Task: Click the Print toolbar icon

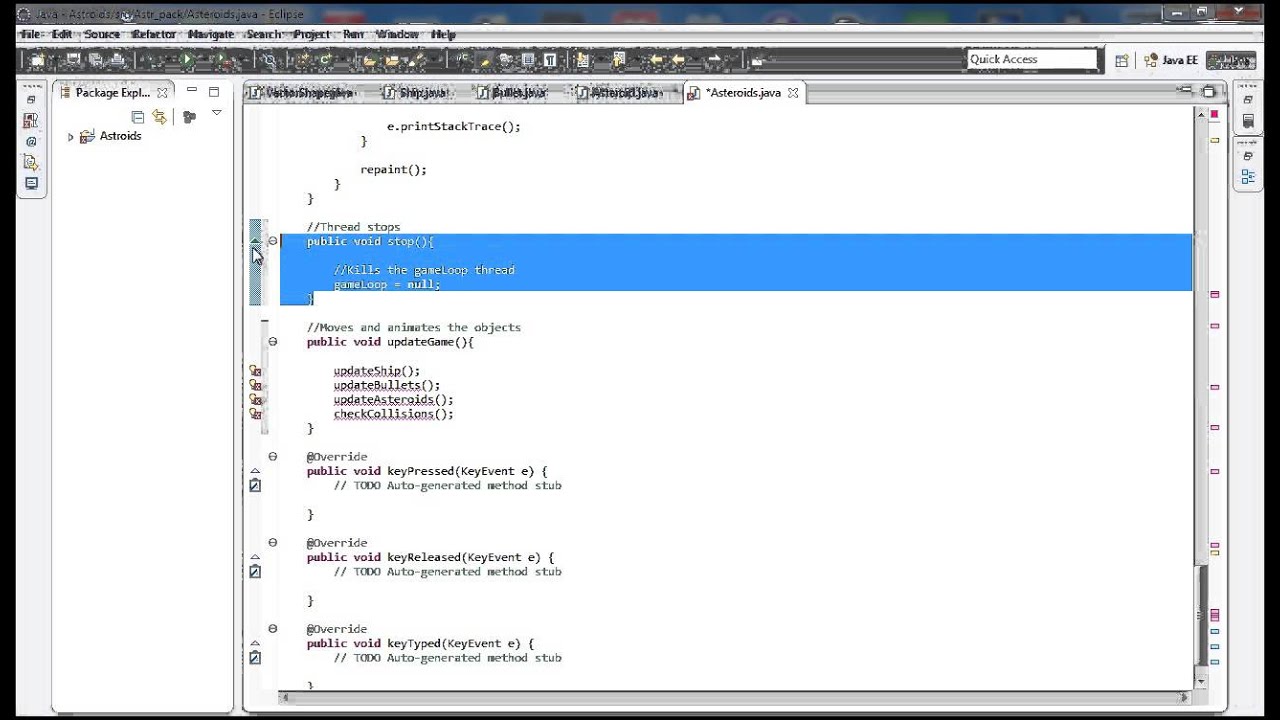Action: click(x=117, y=60)
